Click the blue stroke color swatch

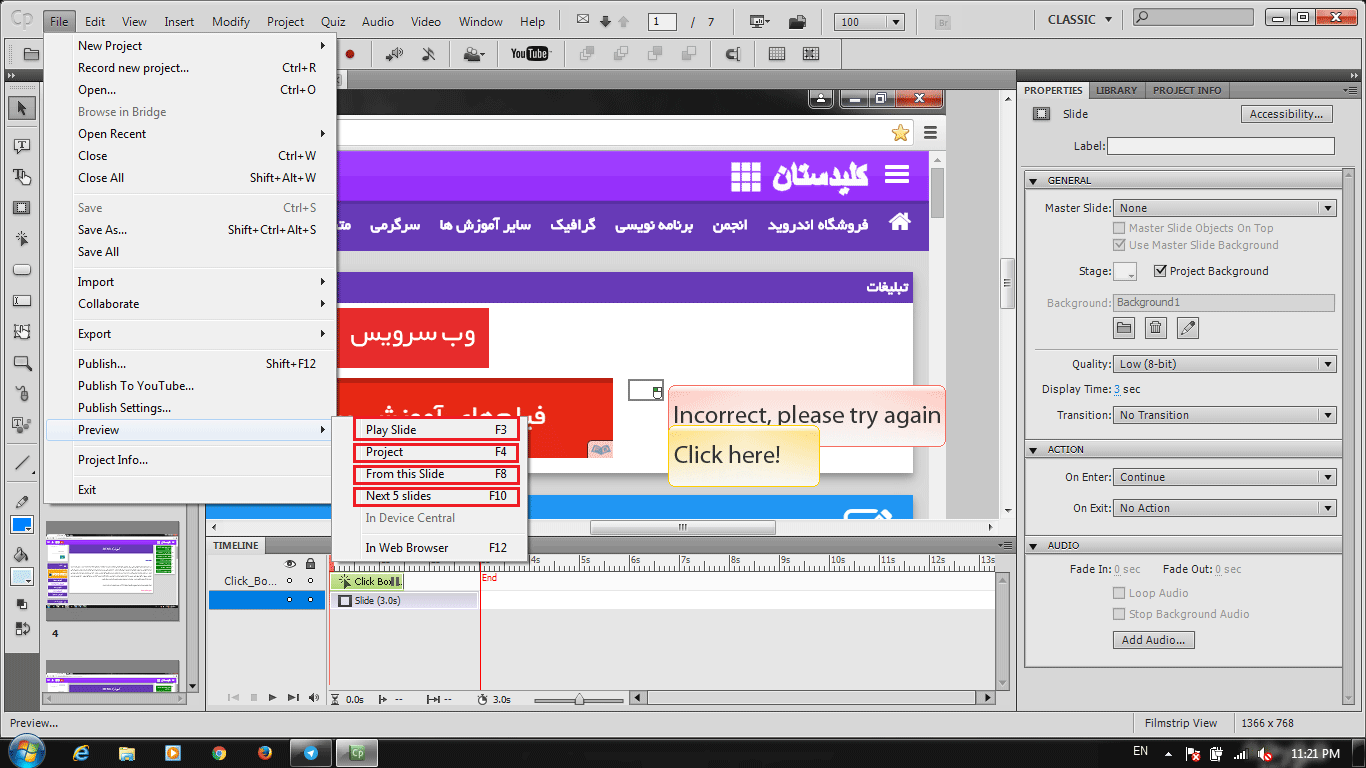[x=22, y=525]
